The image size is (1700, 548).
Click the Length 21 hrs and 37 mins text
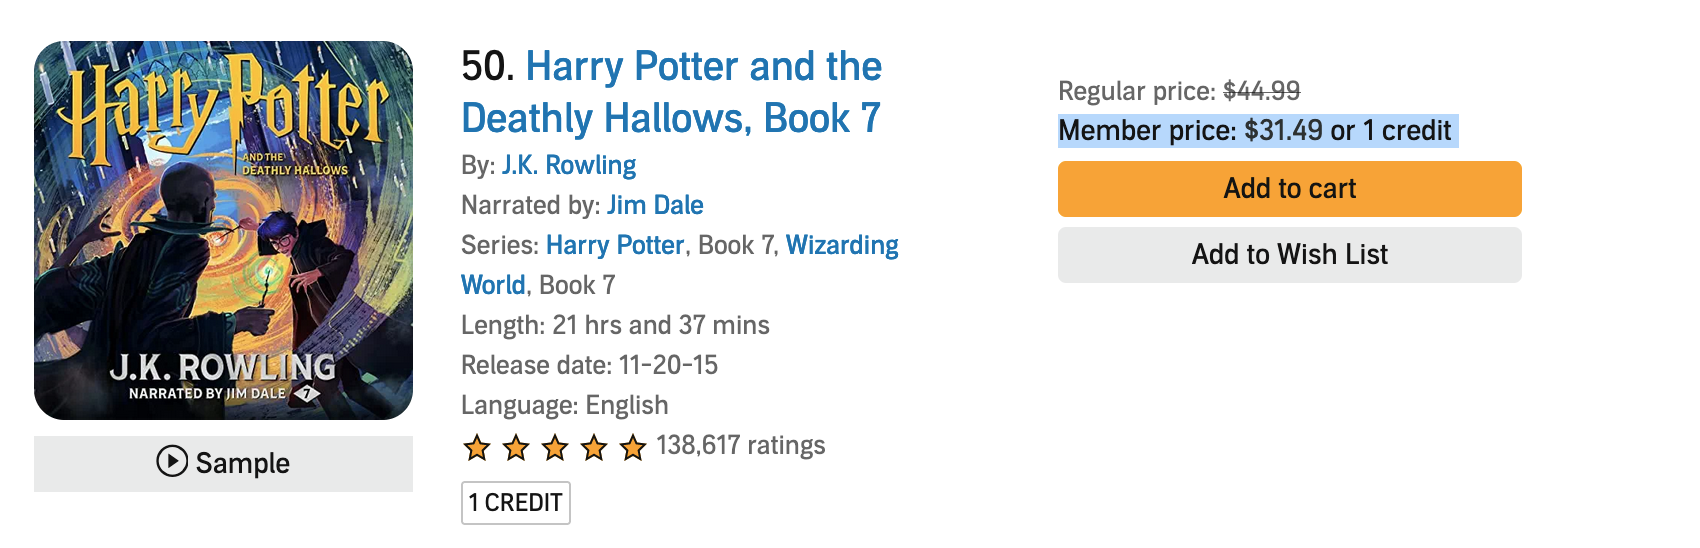[x=615, y=325]
